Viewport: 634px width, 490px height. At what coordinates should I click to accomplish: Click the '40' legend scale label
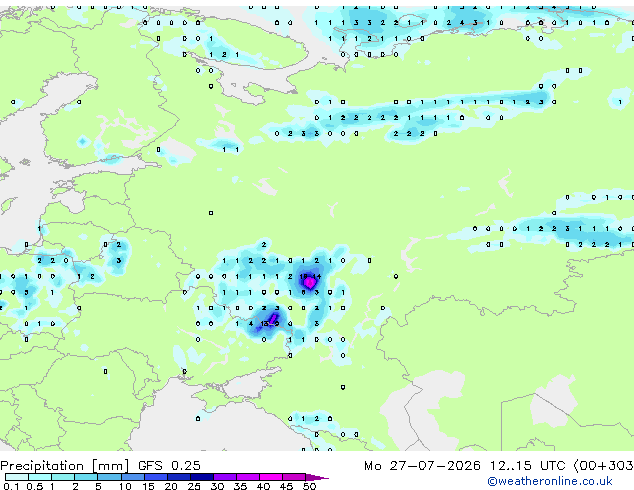pyautogui.click(x=263, y=486)
